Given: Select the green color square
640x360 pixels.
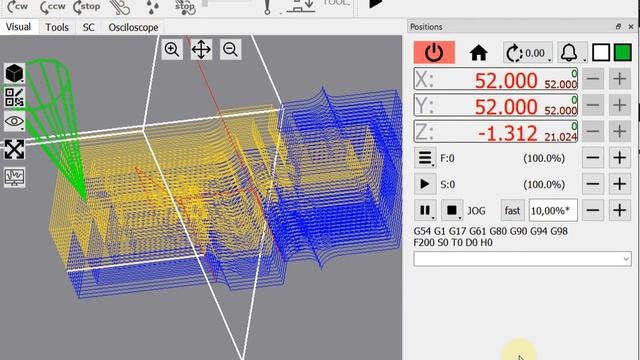Looking at the screenshot, I should click(x=623, y=53).
